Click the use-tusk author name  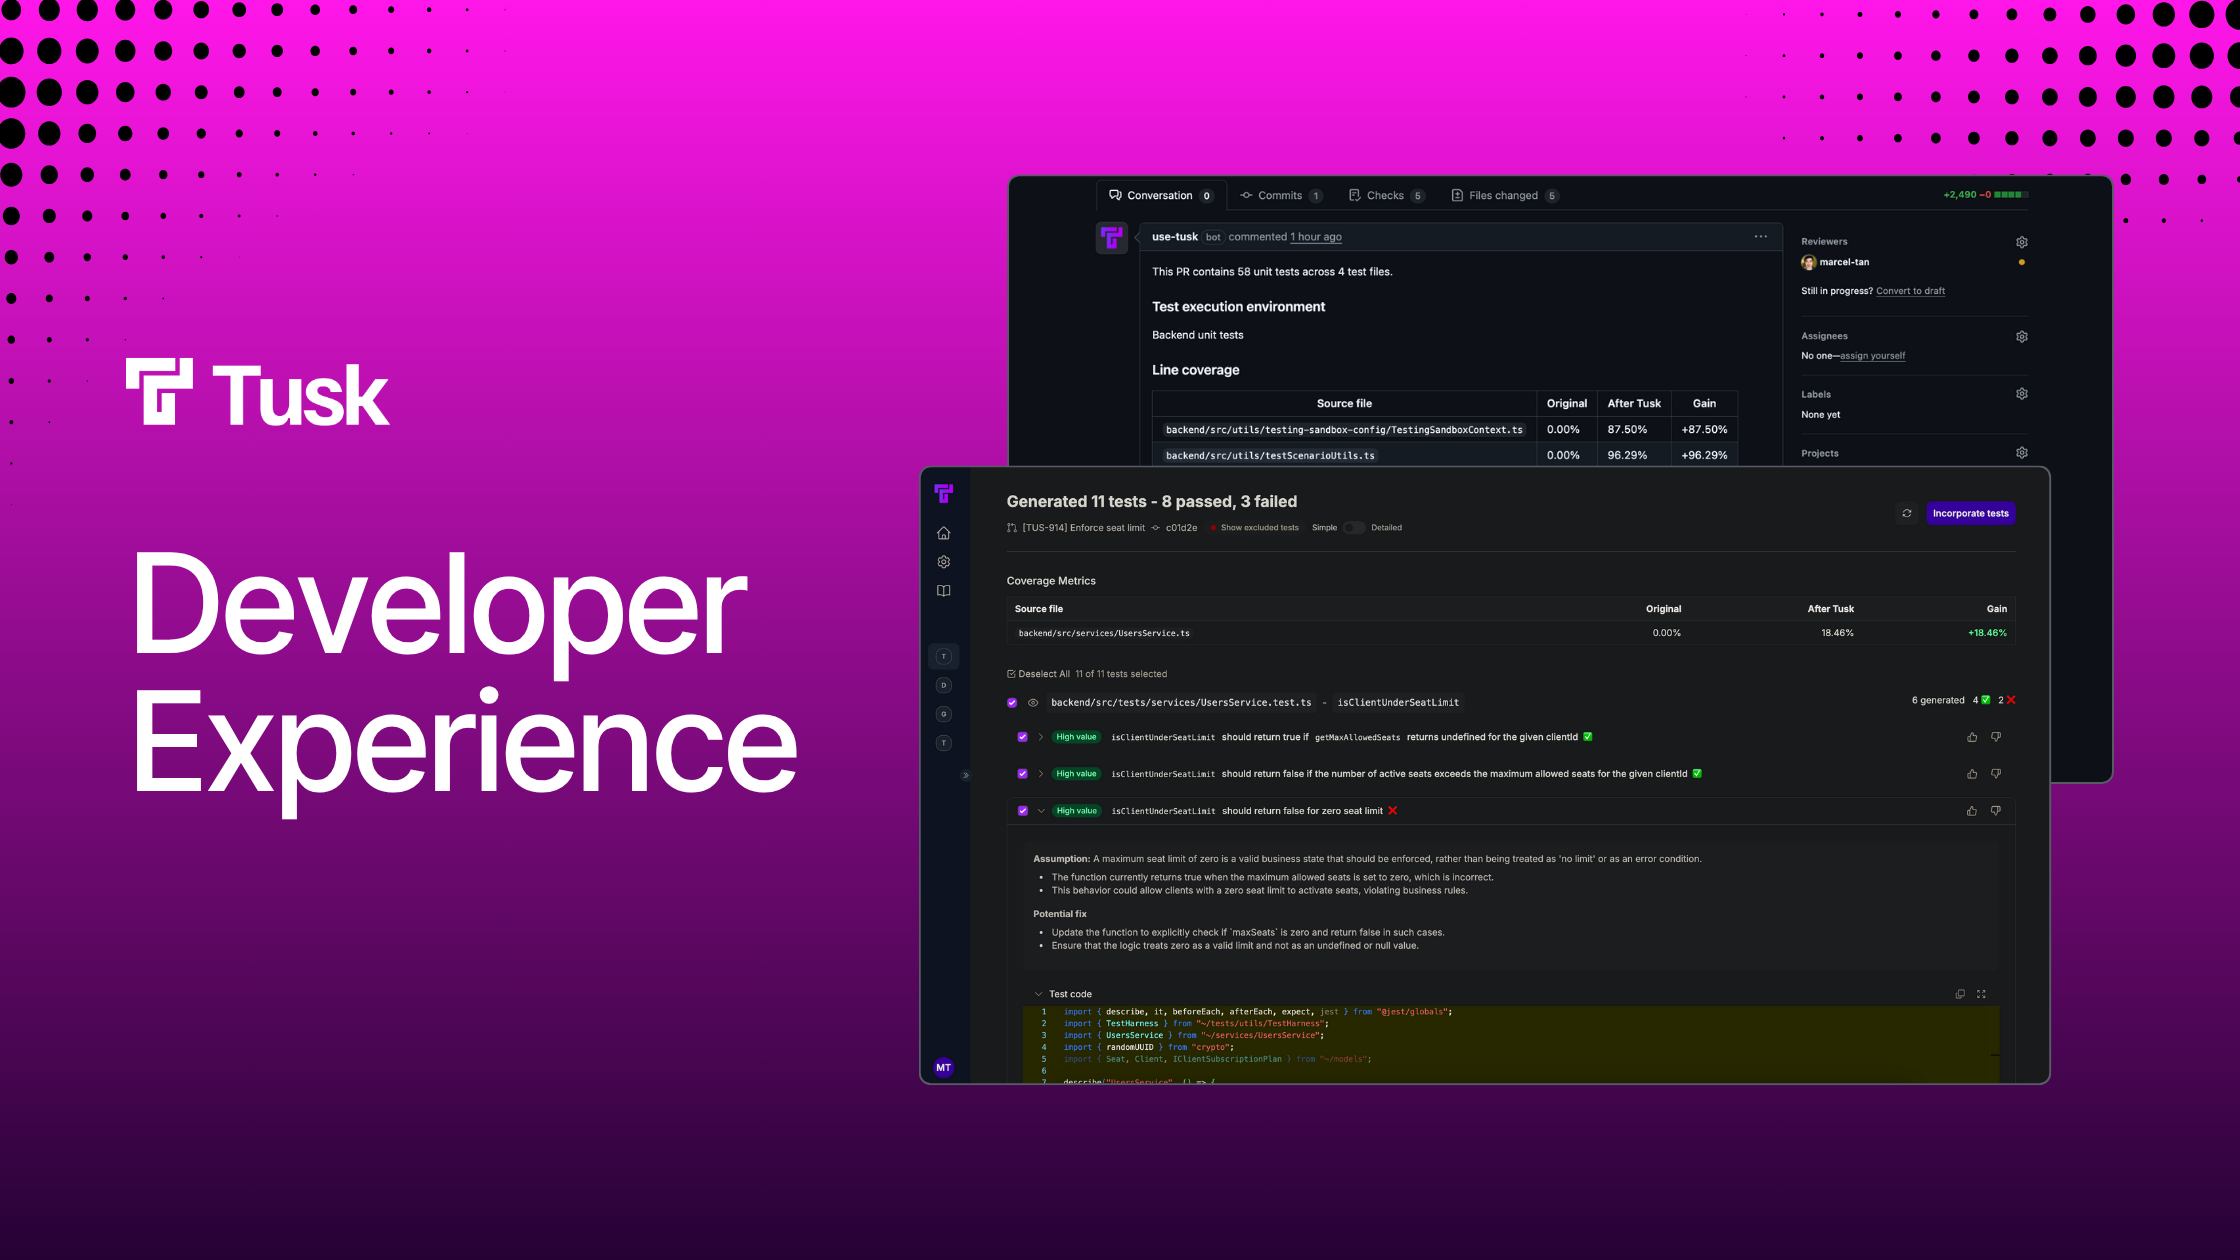[1174, 237]
